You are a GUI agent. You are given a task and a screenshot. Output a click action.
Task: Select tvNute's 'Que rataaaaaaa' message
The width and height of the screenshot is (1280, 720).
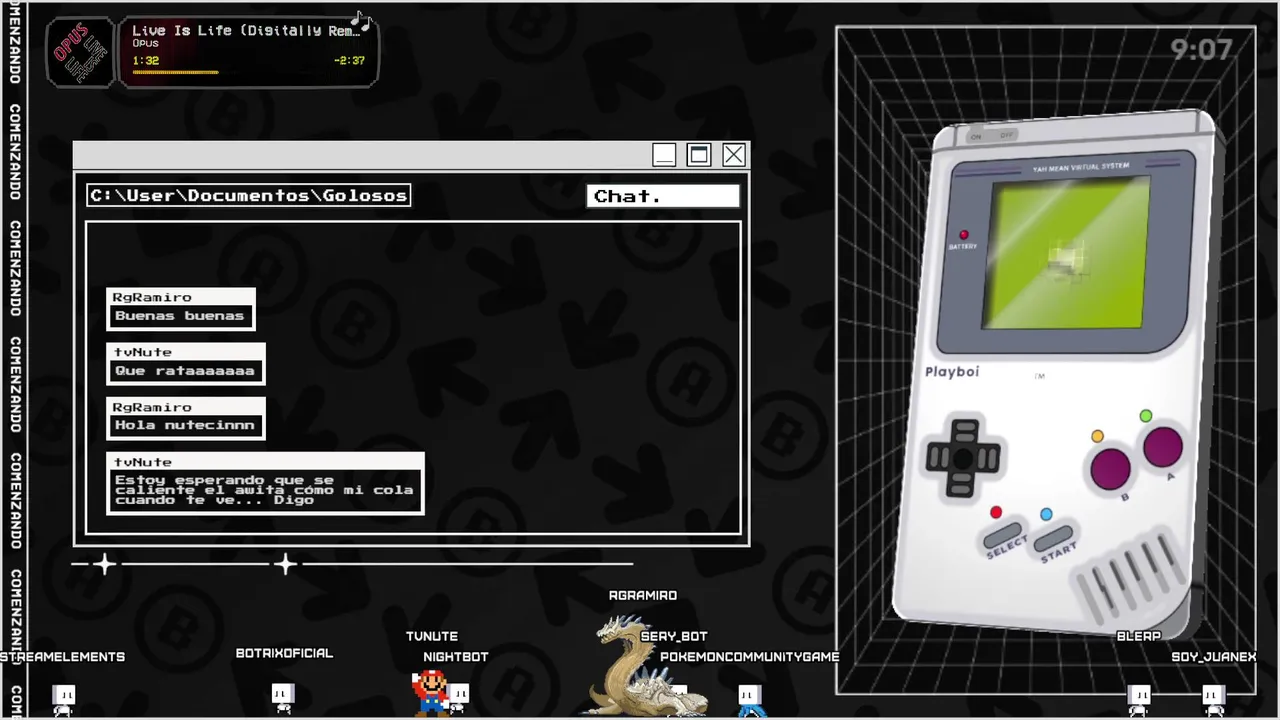(186, 363)
